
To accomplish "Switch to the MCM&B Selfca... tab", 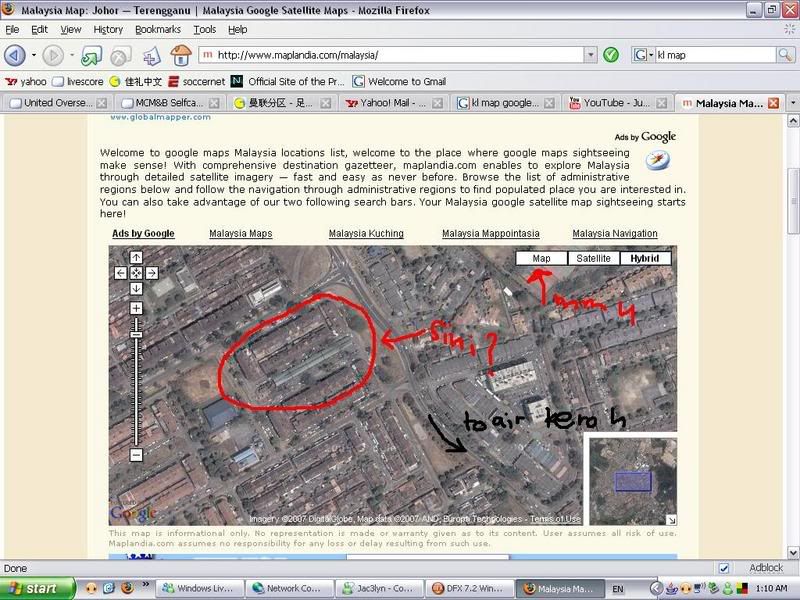I will (169, 103).
